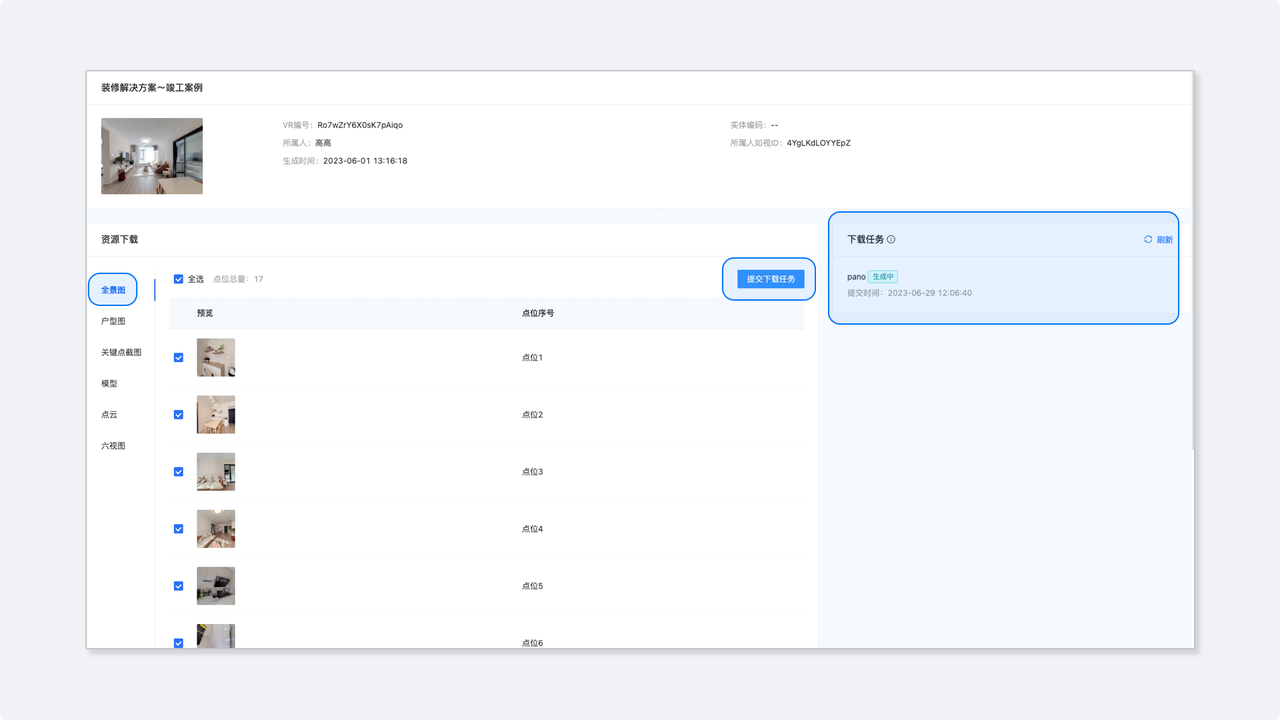Switch to the 户型图 tab
Image resolution: width=1280 pixels, height=720 pixels.
[113, 321]
